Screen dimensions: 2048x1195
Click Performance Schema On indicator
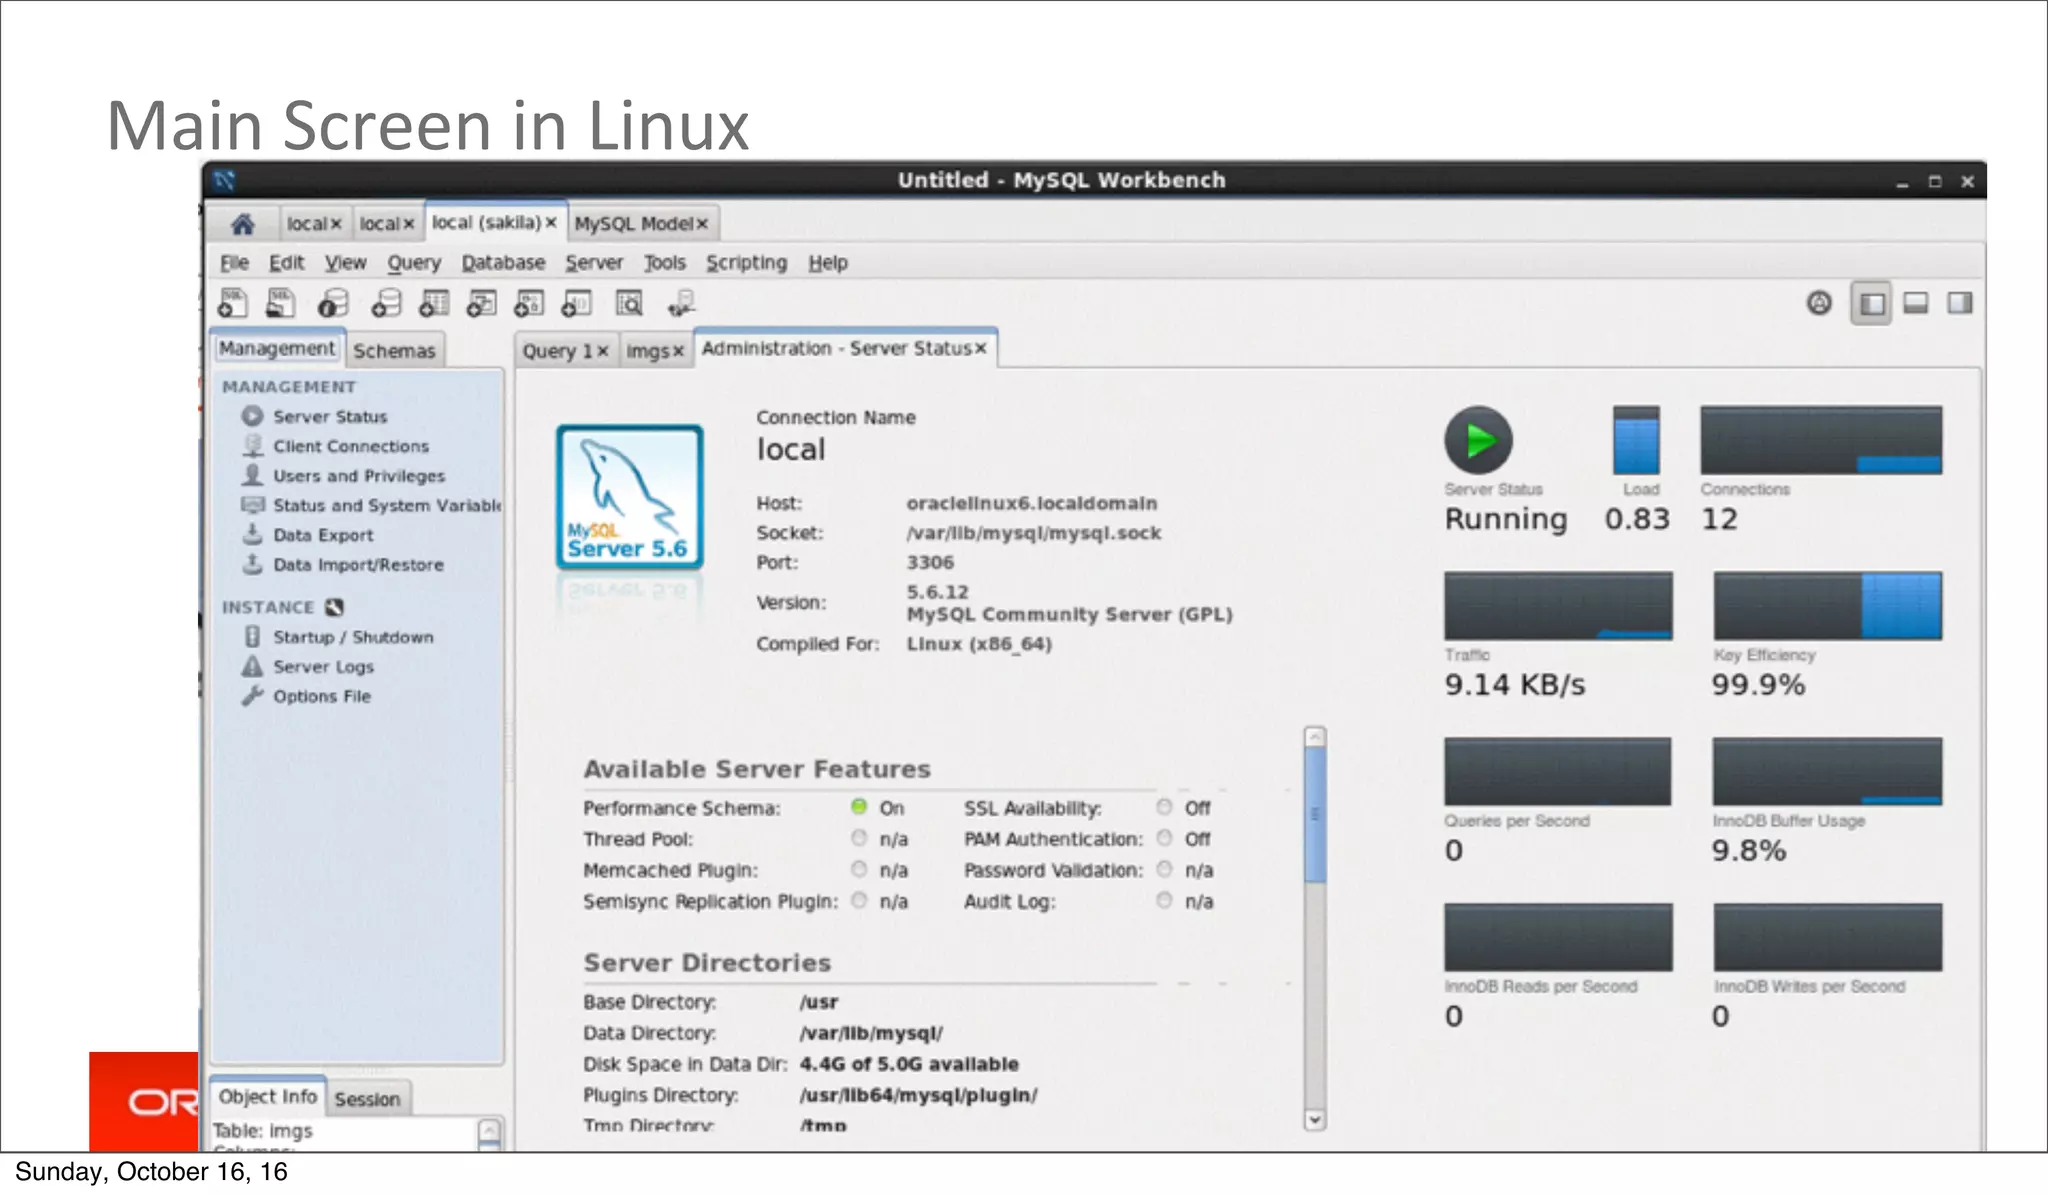point(859,807)
